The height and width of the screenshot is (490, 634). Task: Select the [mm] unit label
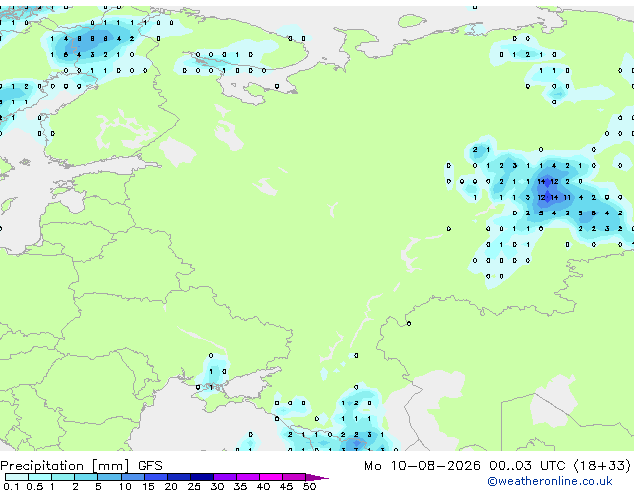(x=111, y=466)
